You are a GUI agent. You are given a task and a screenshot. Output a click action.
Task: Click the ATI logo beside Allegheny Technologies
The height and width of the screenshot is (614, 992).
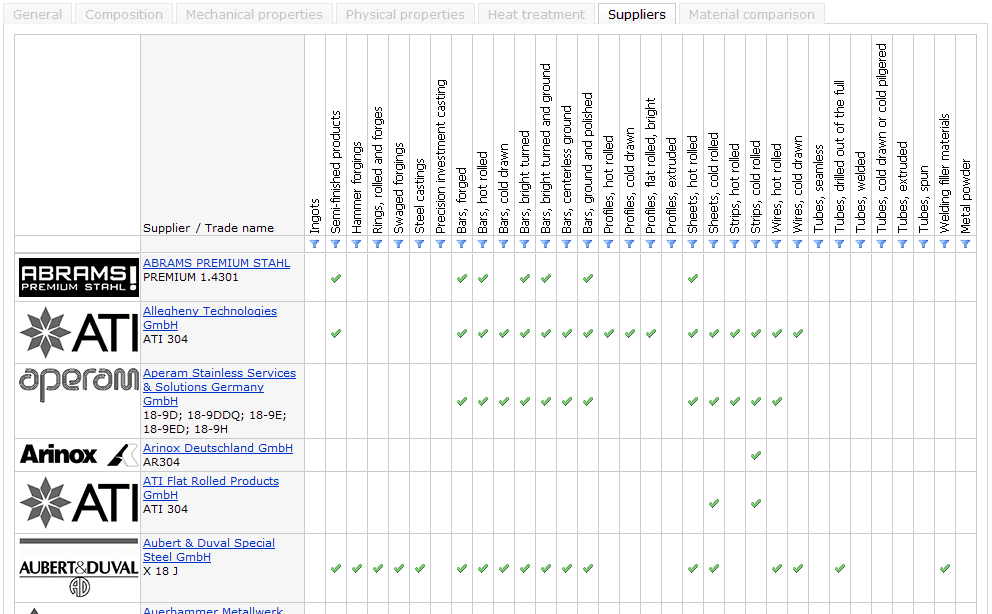[78, 333]
